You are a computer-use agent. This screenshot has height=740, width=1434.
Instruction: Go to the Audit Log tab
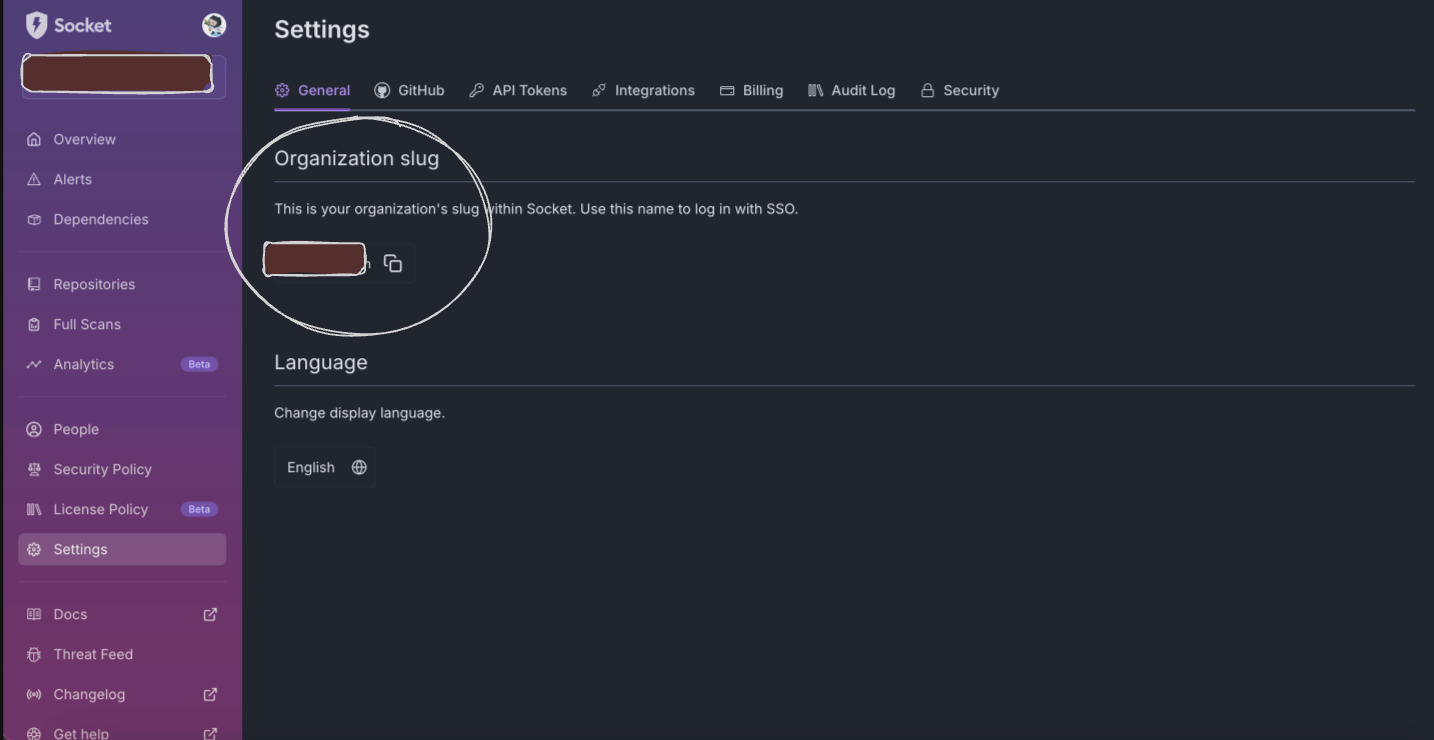point(851,90)
